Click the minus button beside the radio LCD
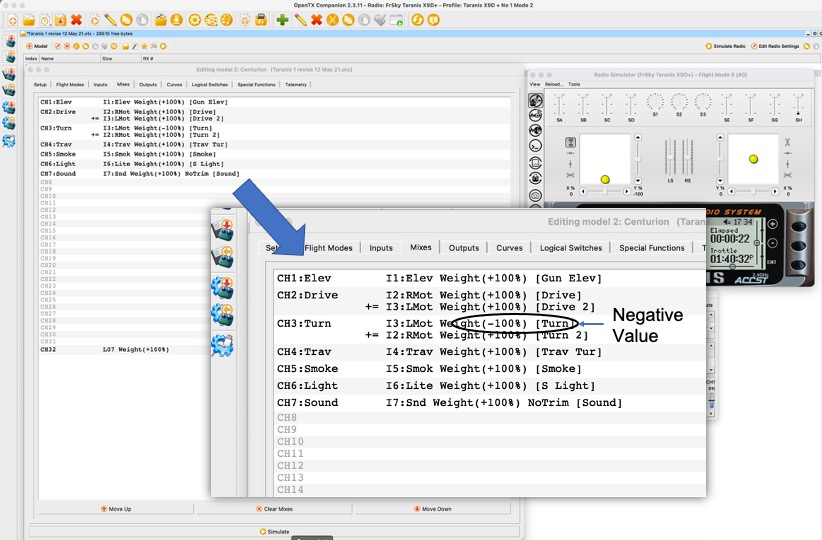Viewport: 822px width, 540px height. tap(773, 243)
